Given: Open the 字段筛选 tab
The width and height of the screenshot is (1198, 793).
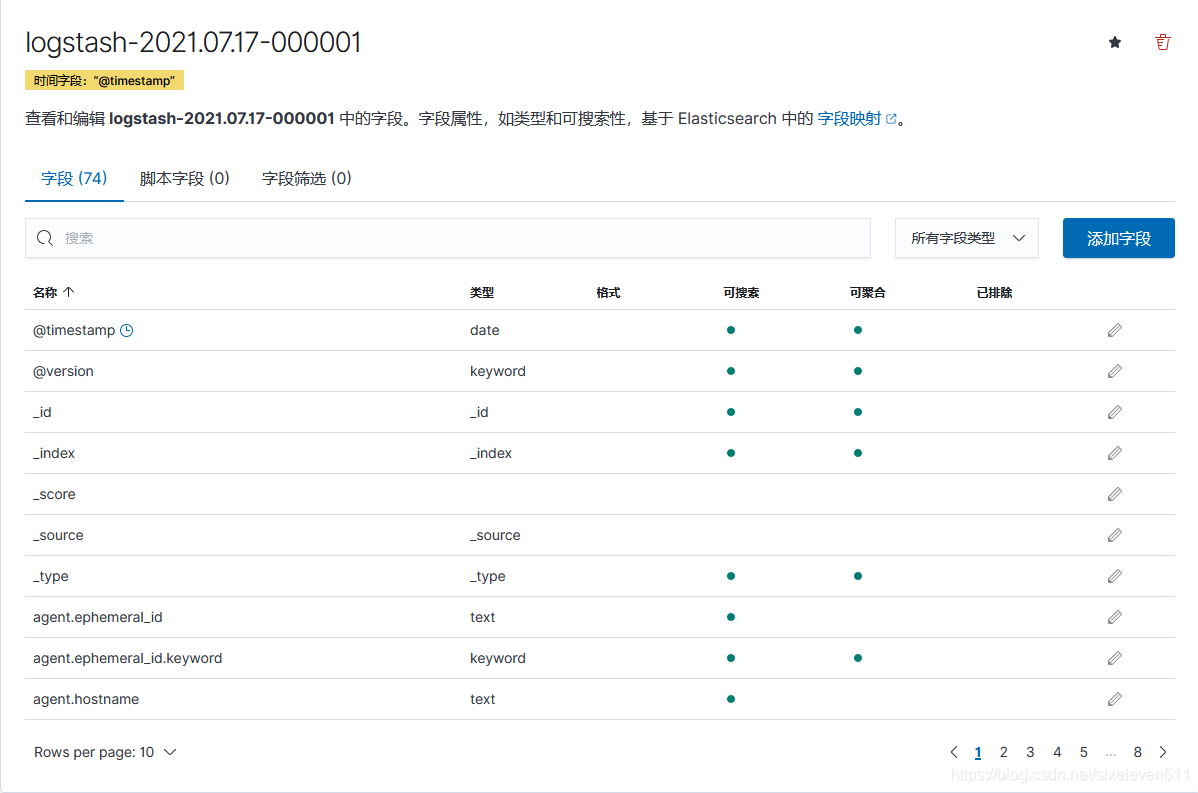Looking at the screenshot, I should click(304, 177).
